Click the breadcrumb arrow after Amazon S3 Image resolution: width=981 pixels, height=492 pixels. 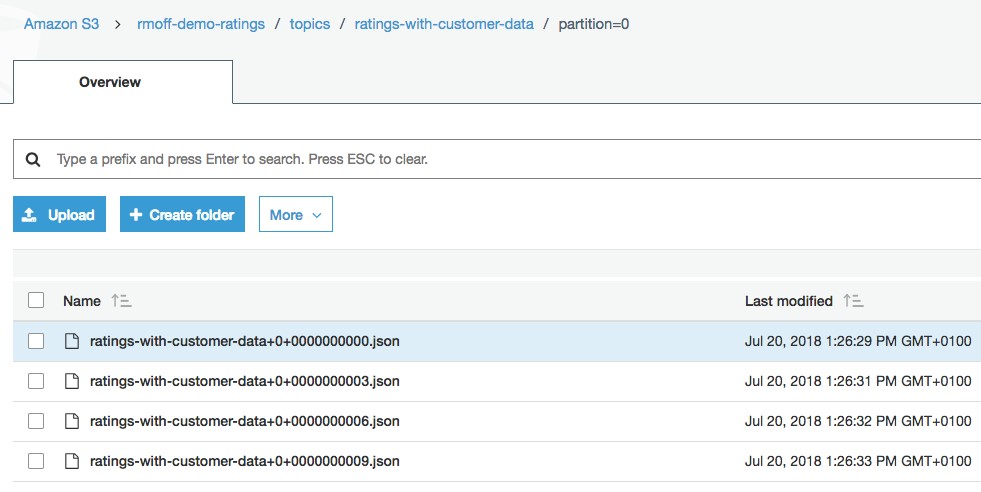[118, 24]
